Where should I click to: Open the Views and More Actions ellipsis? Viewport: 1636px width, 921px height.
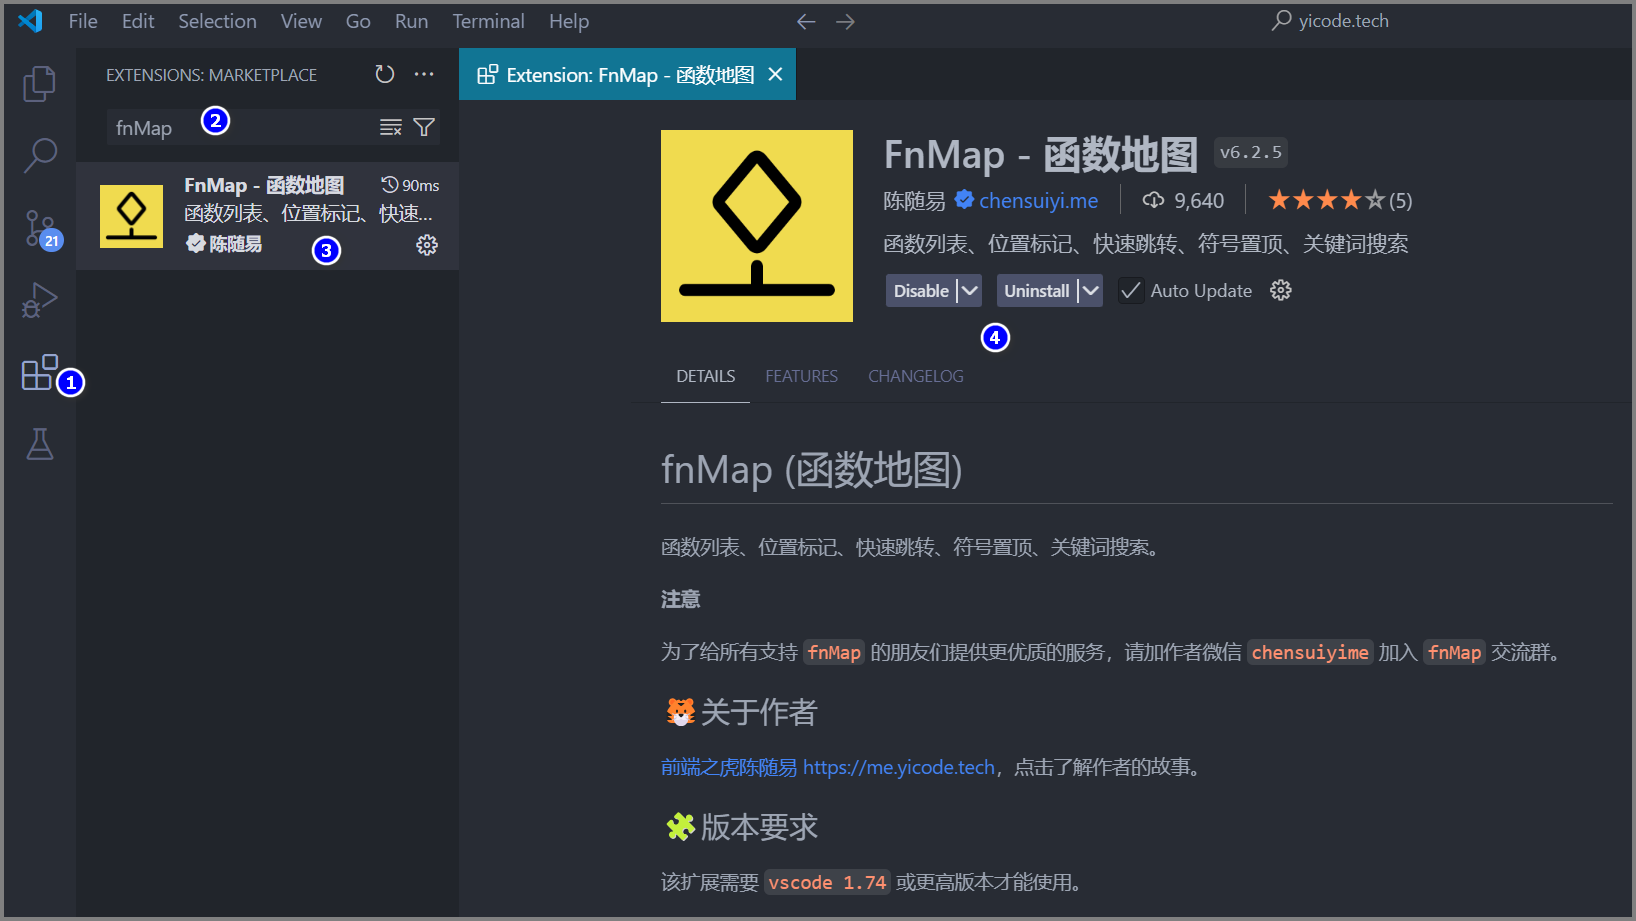424,74
